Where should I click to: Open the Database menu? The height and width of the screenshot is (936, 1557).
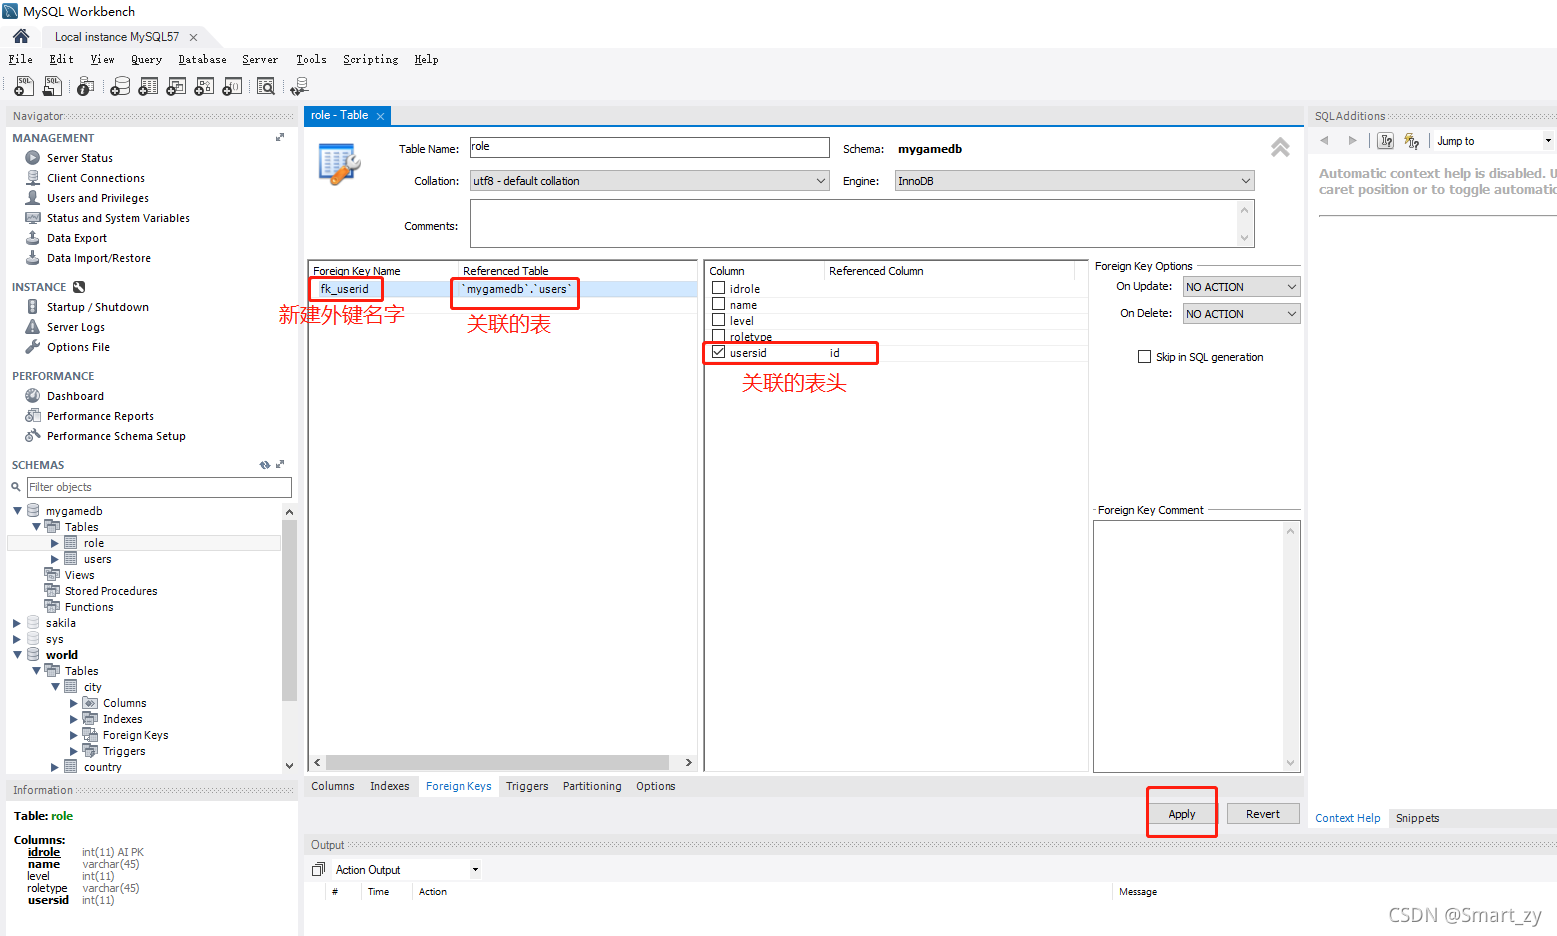point(202,59)
